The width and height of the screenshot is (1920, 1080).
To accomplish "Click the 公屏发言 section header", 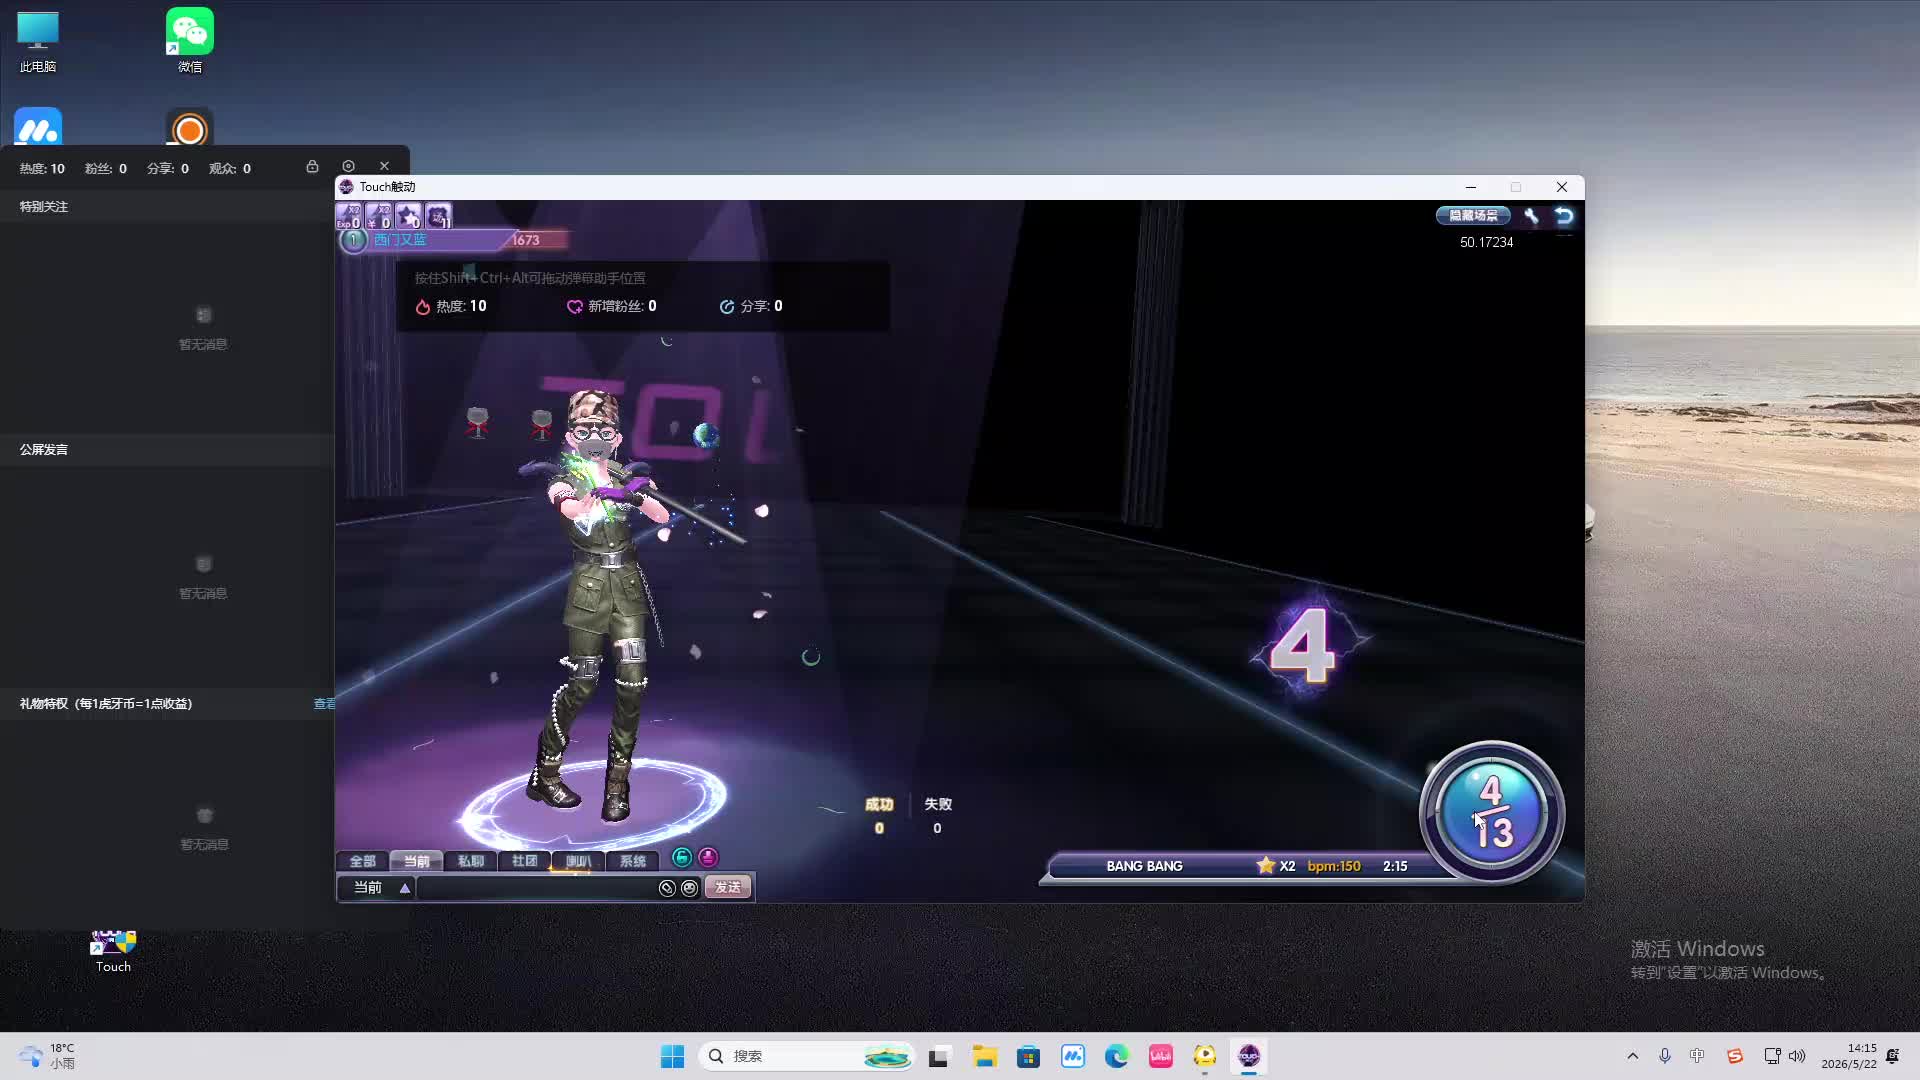I will coord(44,450).
